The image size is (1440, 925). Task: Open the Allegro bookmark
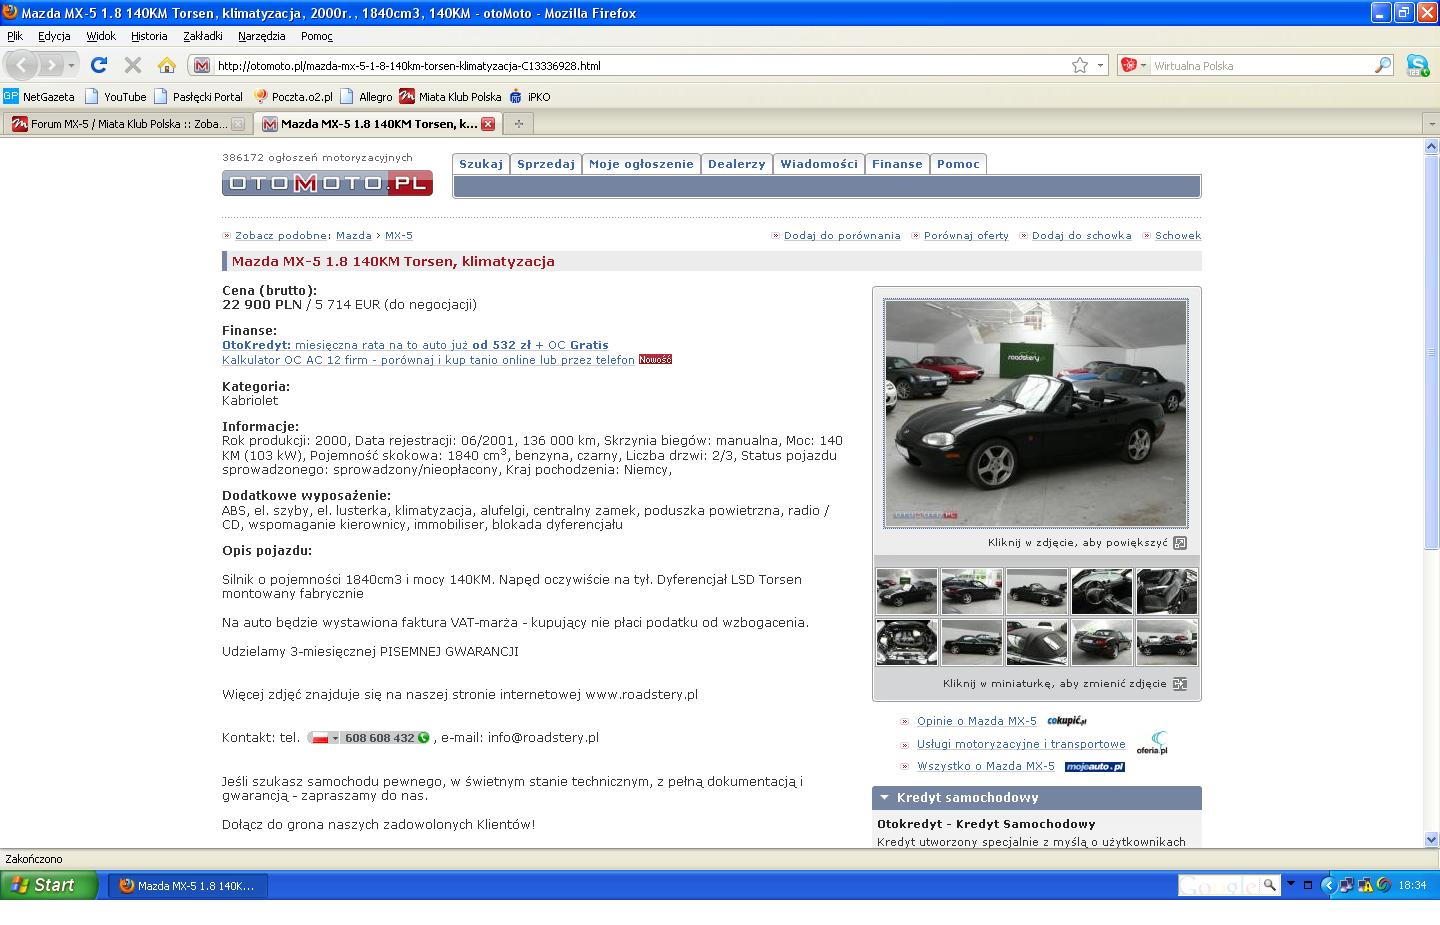[367, 97]
